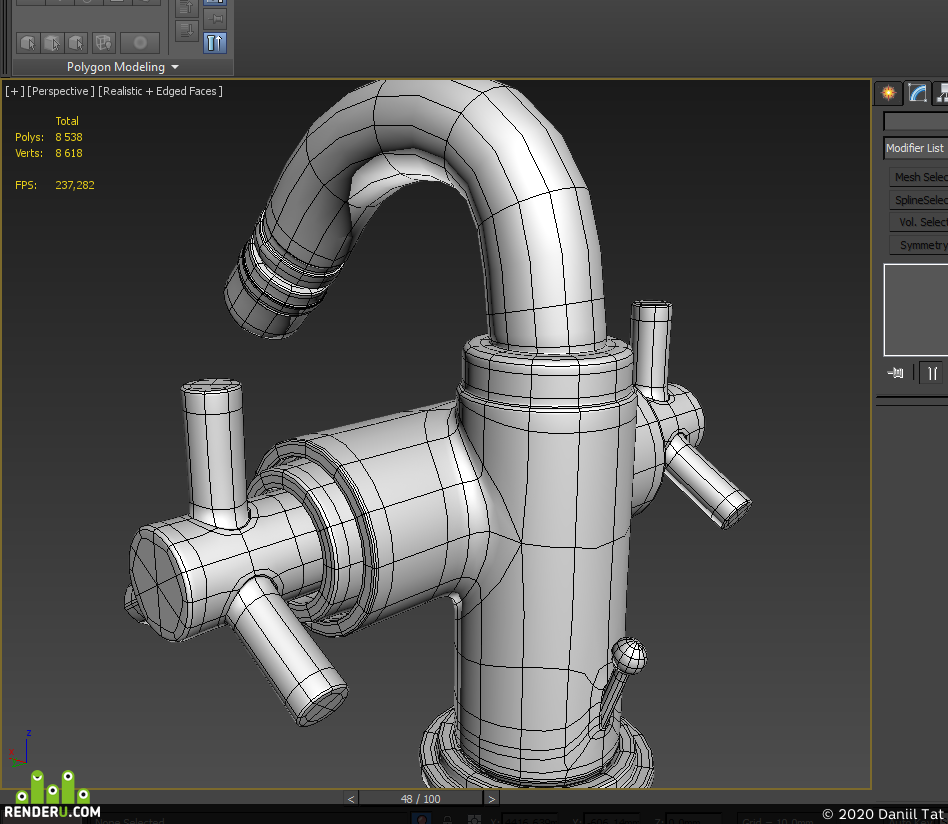Open the Hierarchy panel tab
Image resolution: width=948 pixels, height=824 pixels.
pyautogui.click(x=941, y=93)
